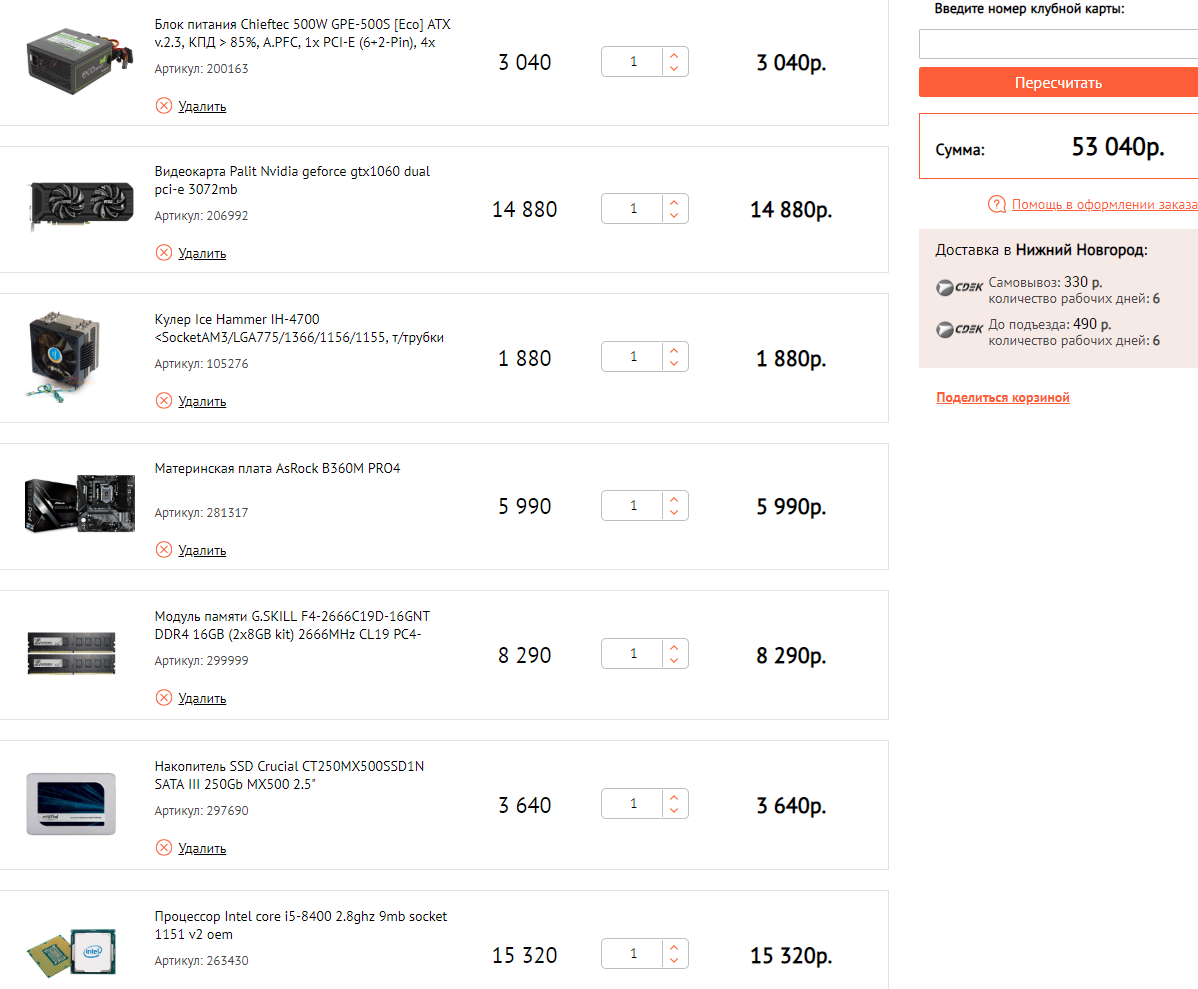Click Поделиться корзиной link
Image resolution: width=1198 pixels, height=989 pixels.
tap(1003, 398)
